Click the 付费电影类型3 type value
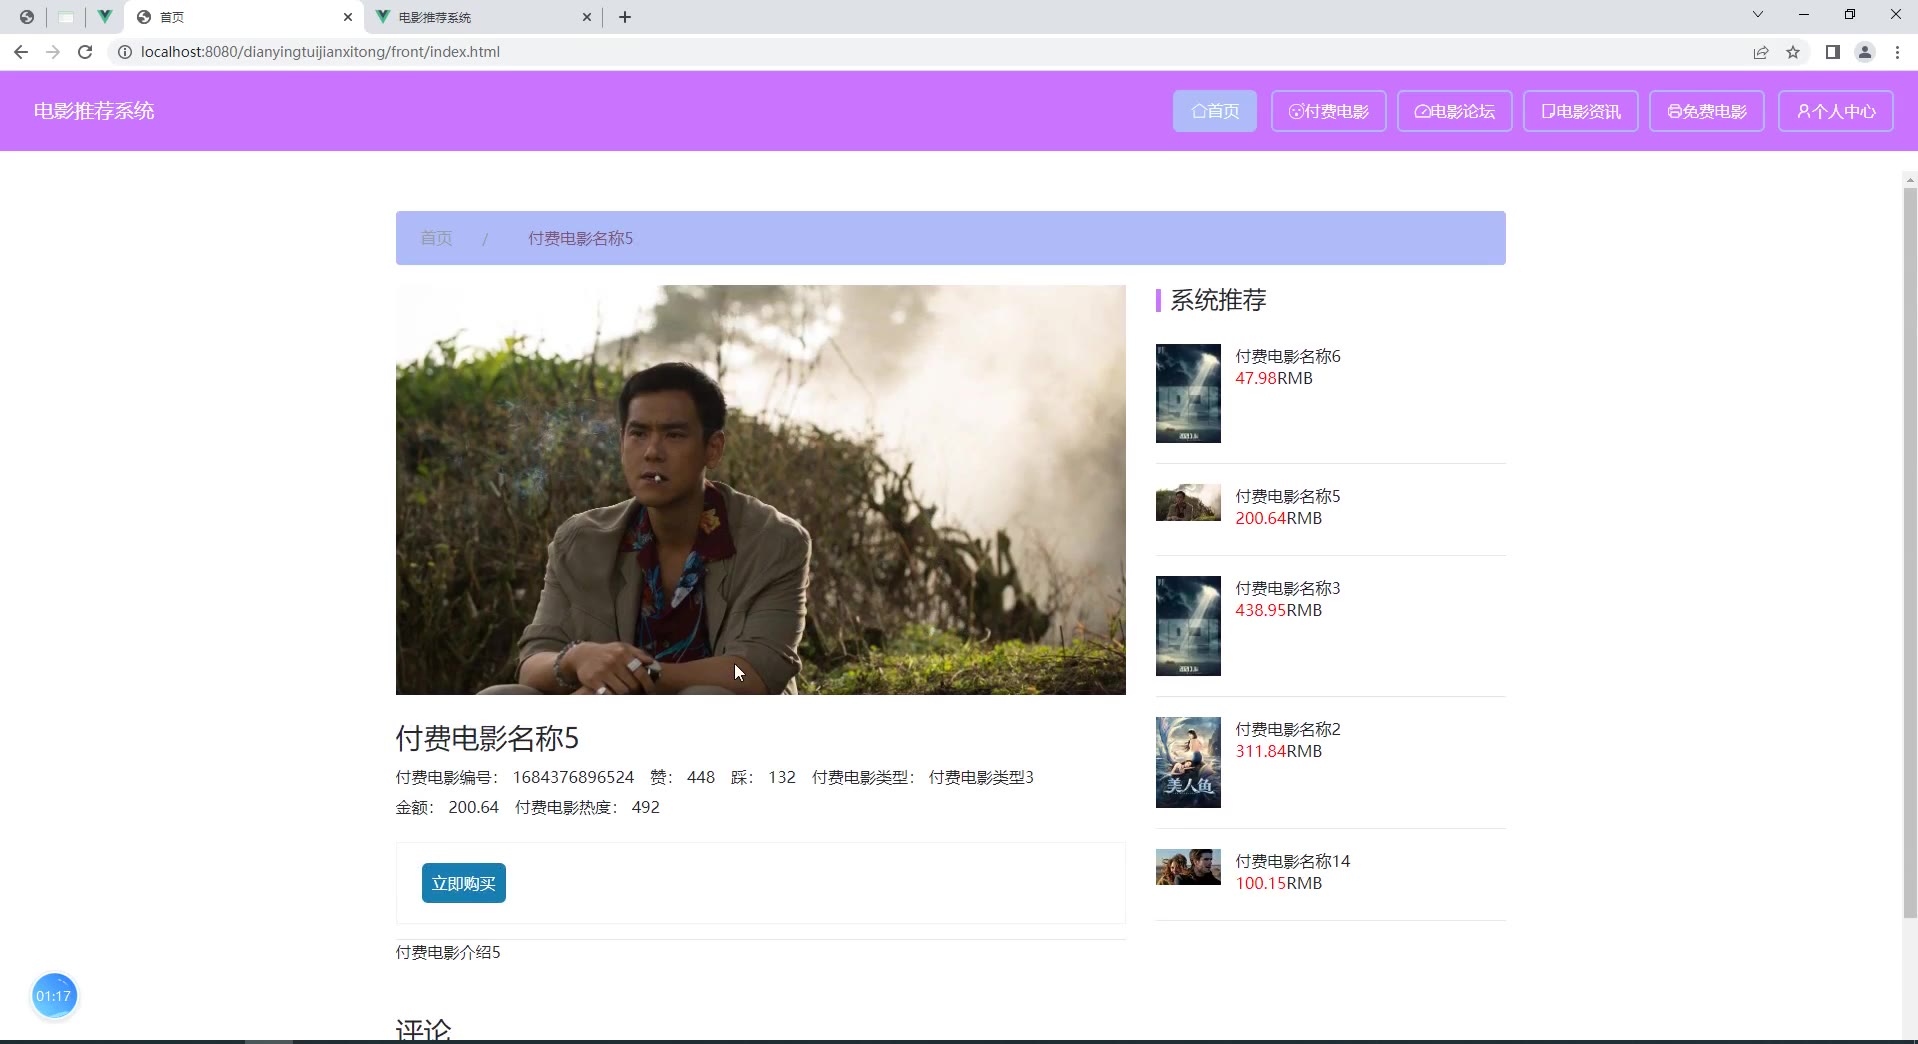1918x1044 pixels. 981,777
